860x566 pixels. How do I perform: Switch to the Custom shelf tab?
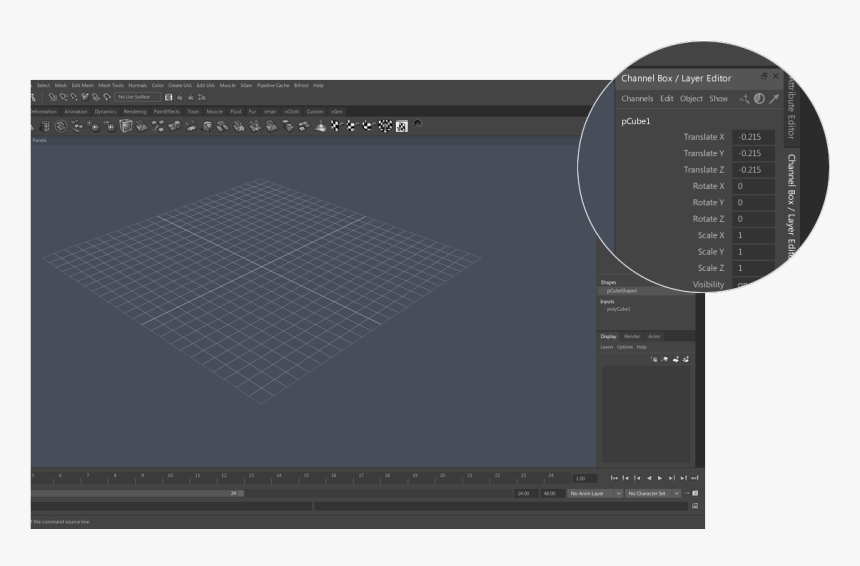coord(315,111)
